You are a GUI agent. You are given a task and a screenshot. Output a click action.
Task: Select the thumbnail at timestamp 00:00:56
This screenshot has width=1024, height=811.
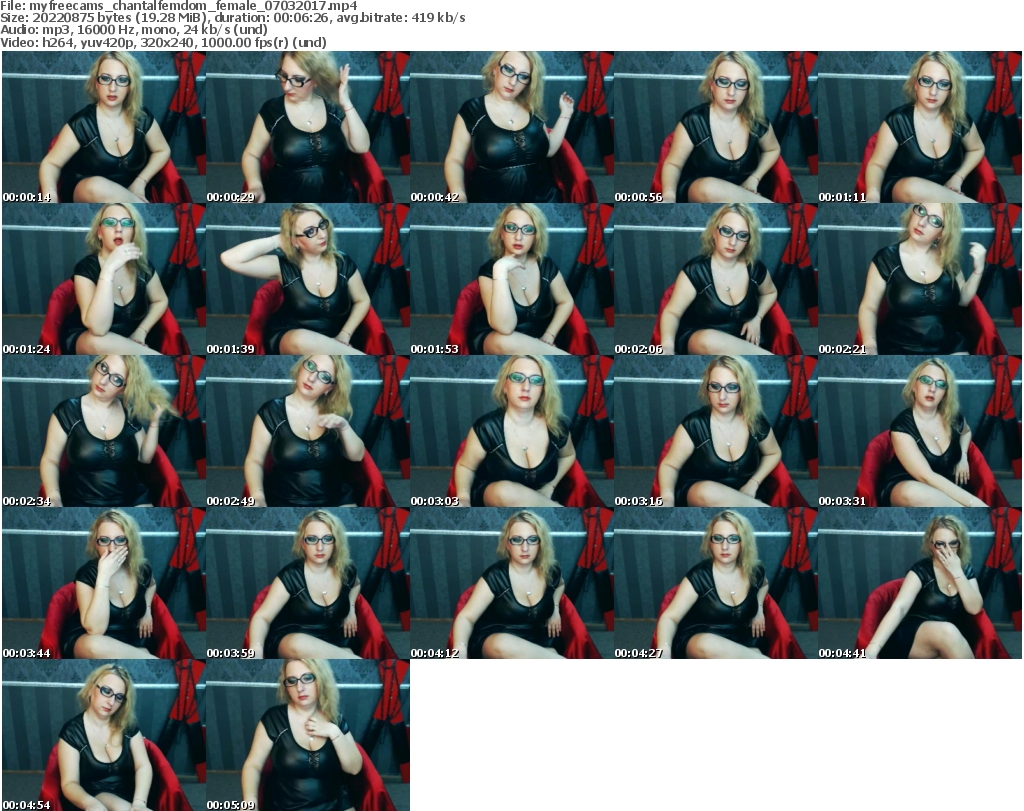point(716,127)
